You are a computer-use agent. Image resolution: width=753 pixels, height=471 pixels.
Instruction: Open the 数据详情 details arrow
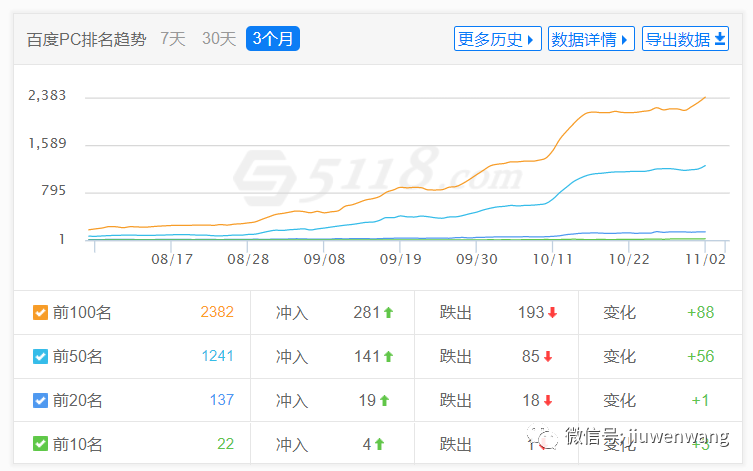pos(591,40)
